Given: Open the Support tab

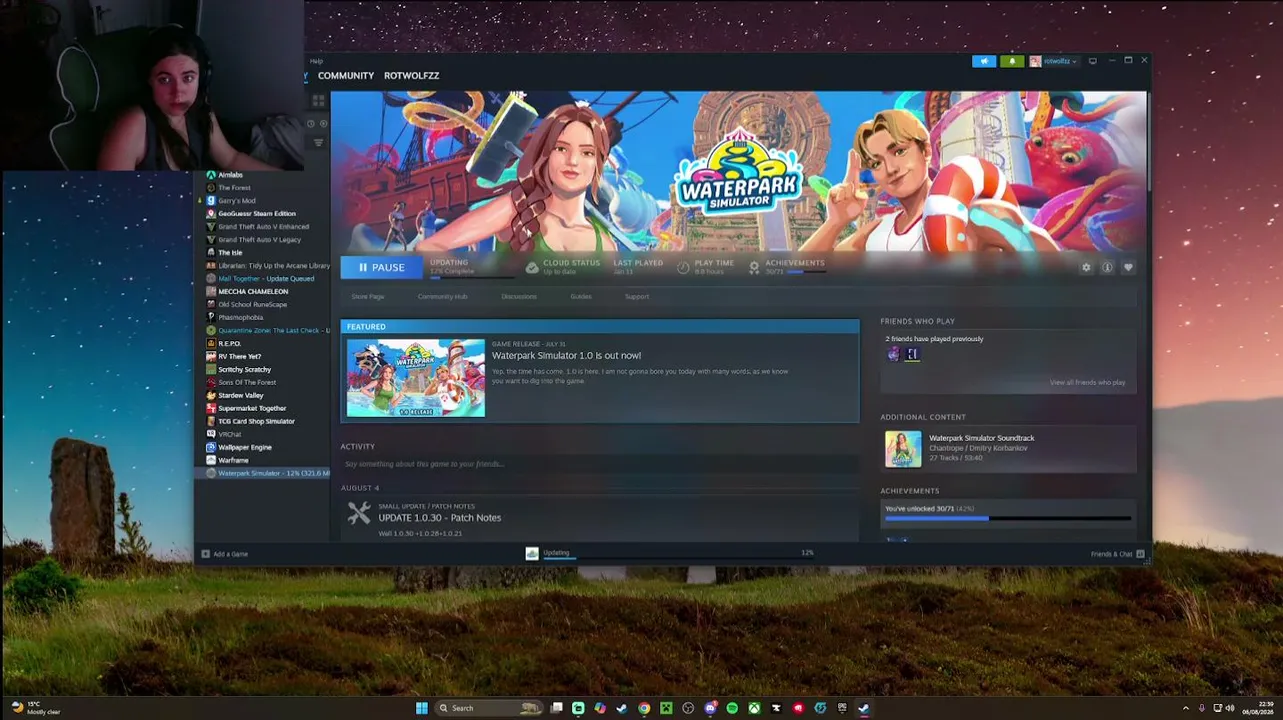Looking at the screenshot, I should click(637, 296).
